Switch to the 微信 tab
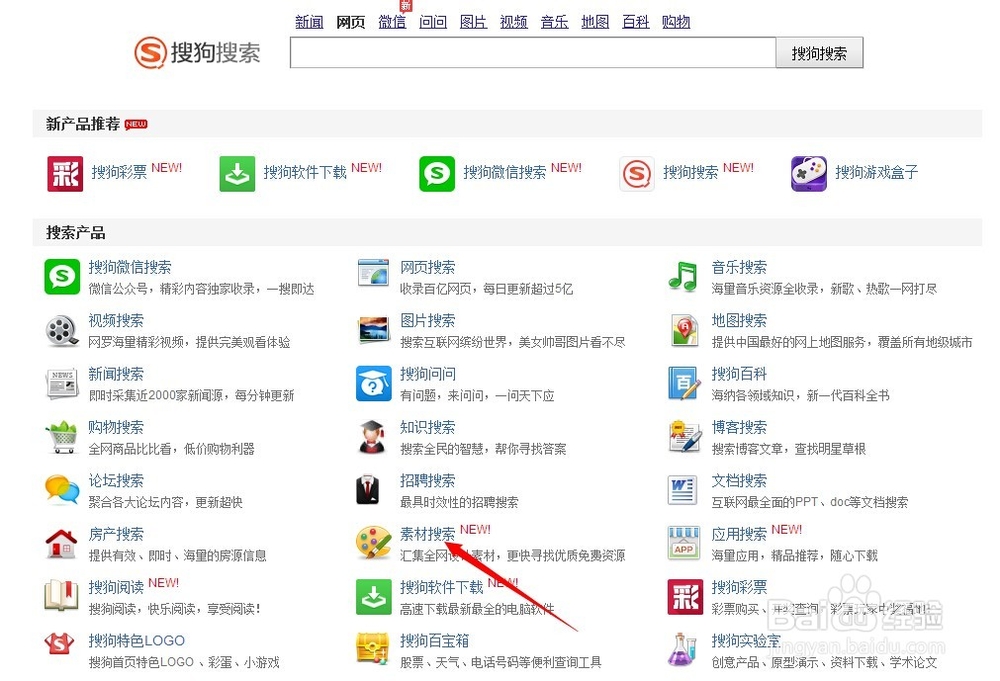This screenshot has height=681, width=1000. point(392,22)
